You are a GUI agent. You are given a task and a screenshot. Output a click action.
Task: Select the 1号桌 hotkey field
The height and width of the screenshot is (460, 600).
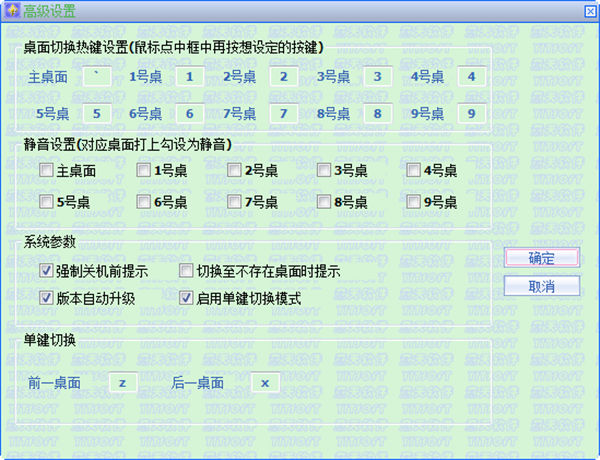point(190,77)
